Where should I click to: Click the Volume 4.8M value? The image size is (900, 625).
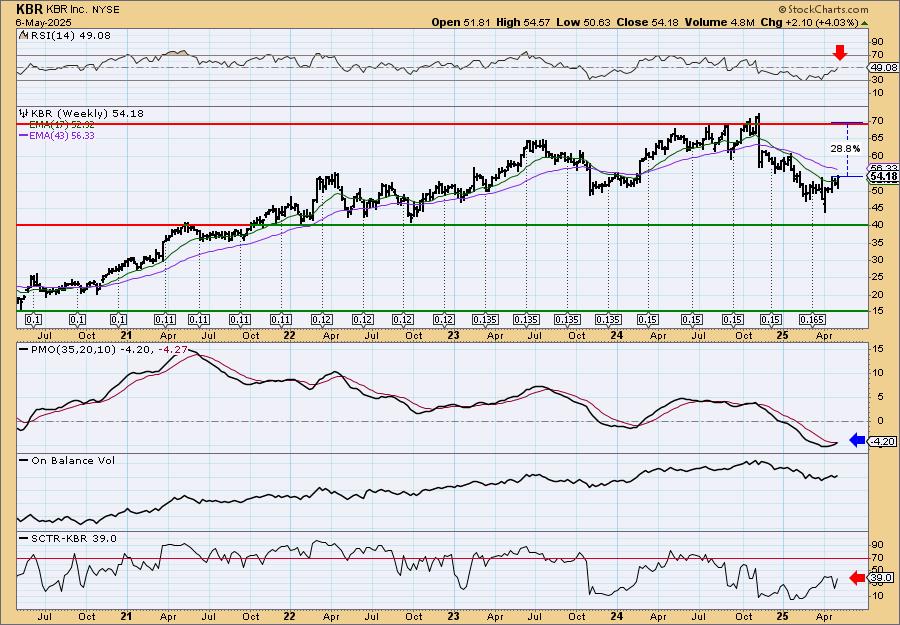(720, 22)
